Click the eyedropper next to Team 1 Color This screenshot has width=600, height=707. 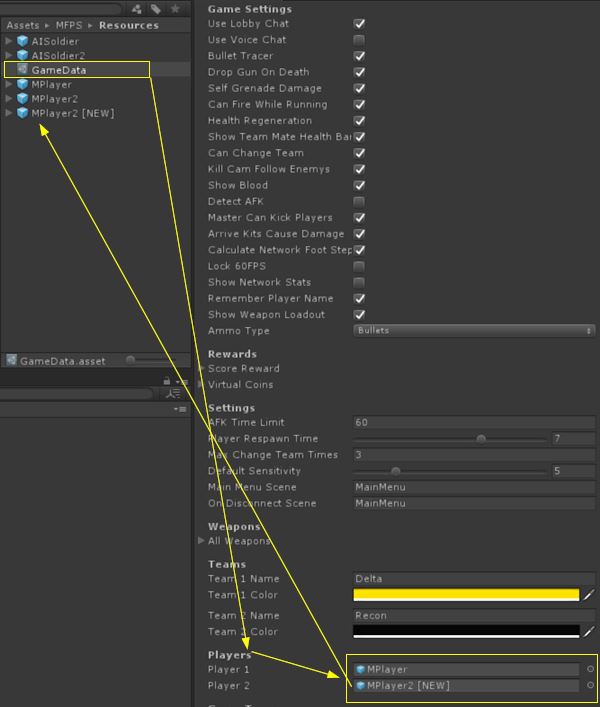[589, 595]
